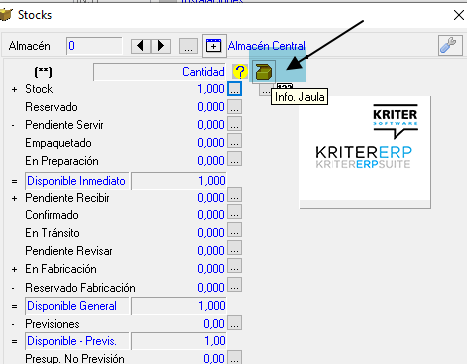Viewport: 467px width, 364px height.
Task: Go to next warehouse with right arrow
Action: coord(161,46)
